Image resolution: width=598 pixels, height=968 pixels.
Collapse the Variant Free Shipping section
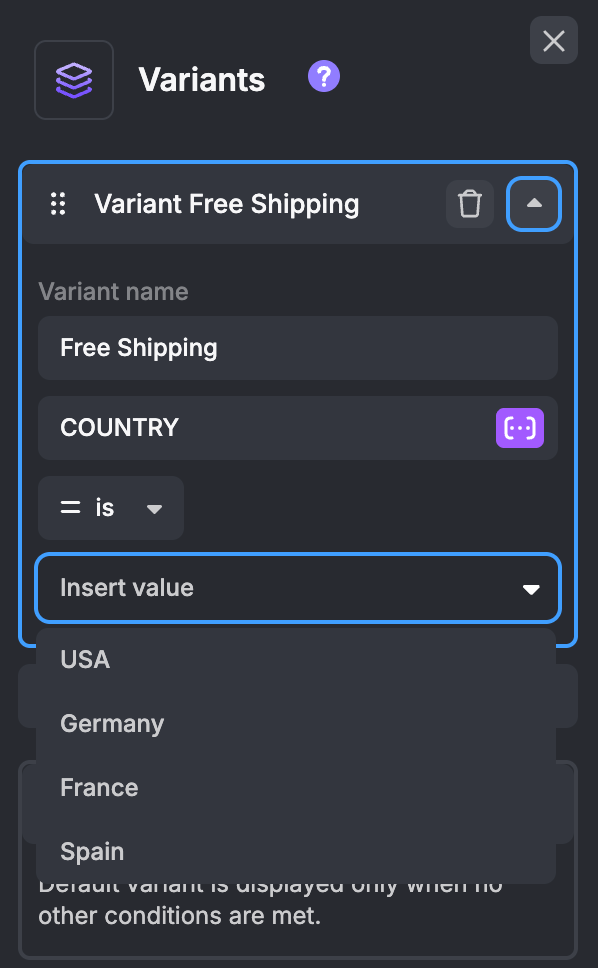[534, 204]
